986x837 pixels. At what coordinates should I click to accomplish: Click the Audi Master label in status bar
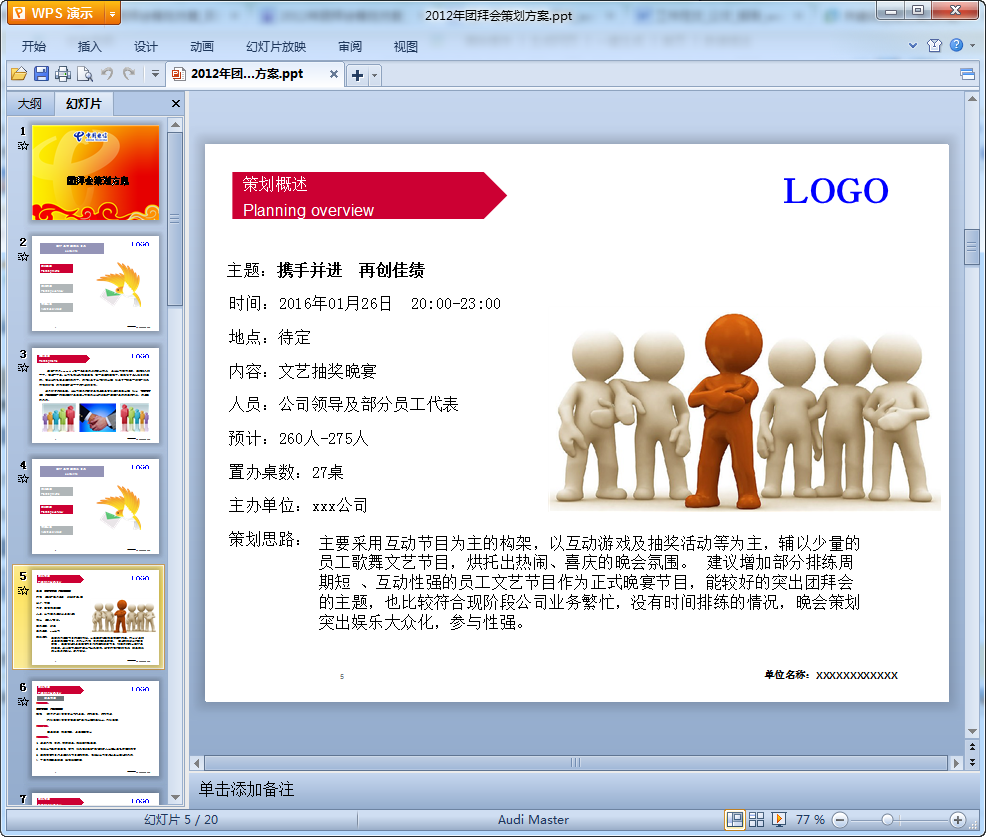coord(533,819)
